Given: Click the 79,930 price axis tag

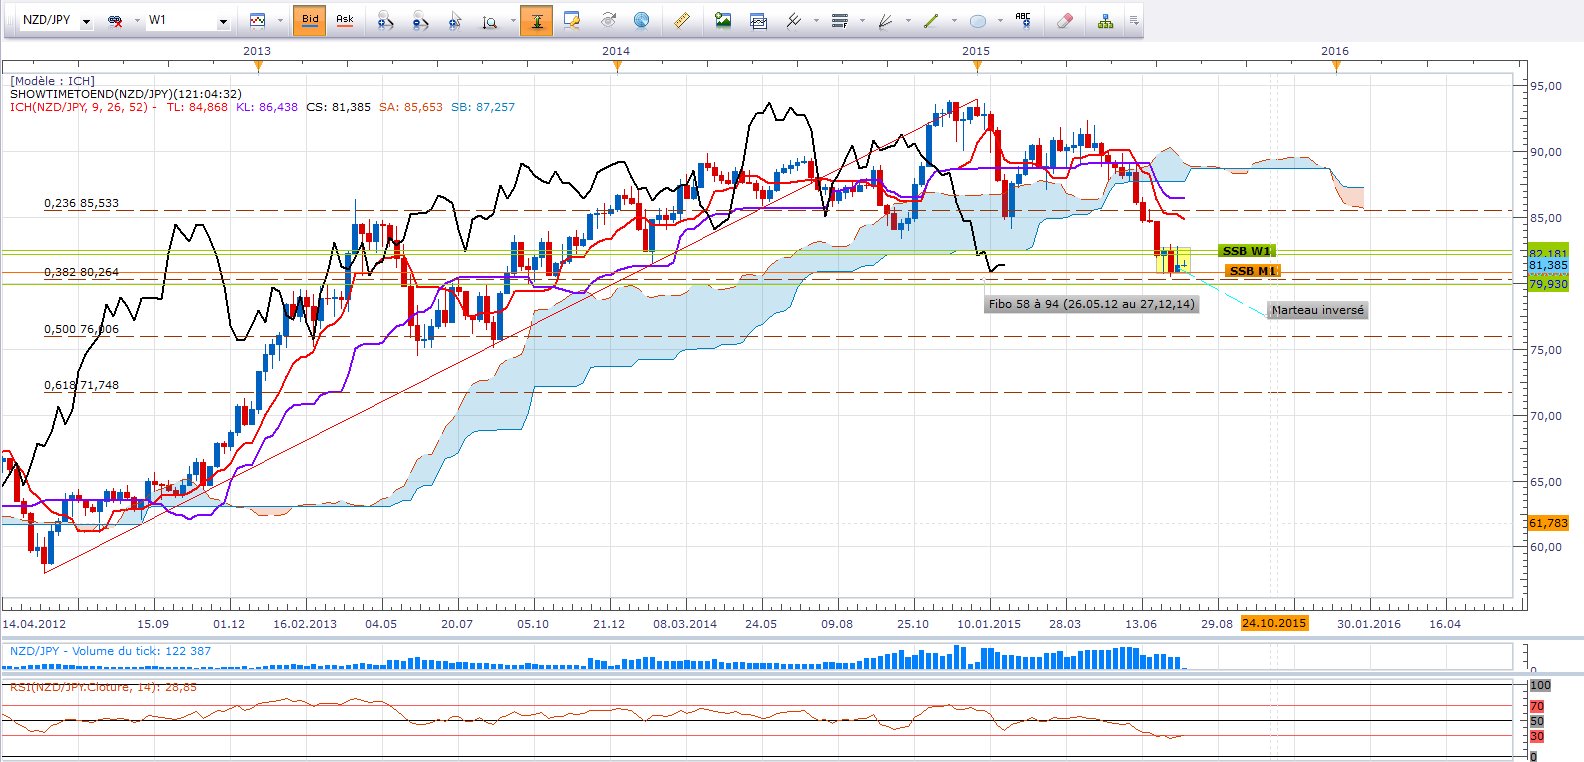Looking at the screenshot, I should (1548, 284).
